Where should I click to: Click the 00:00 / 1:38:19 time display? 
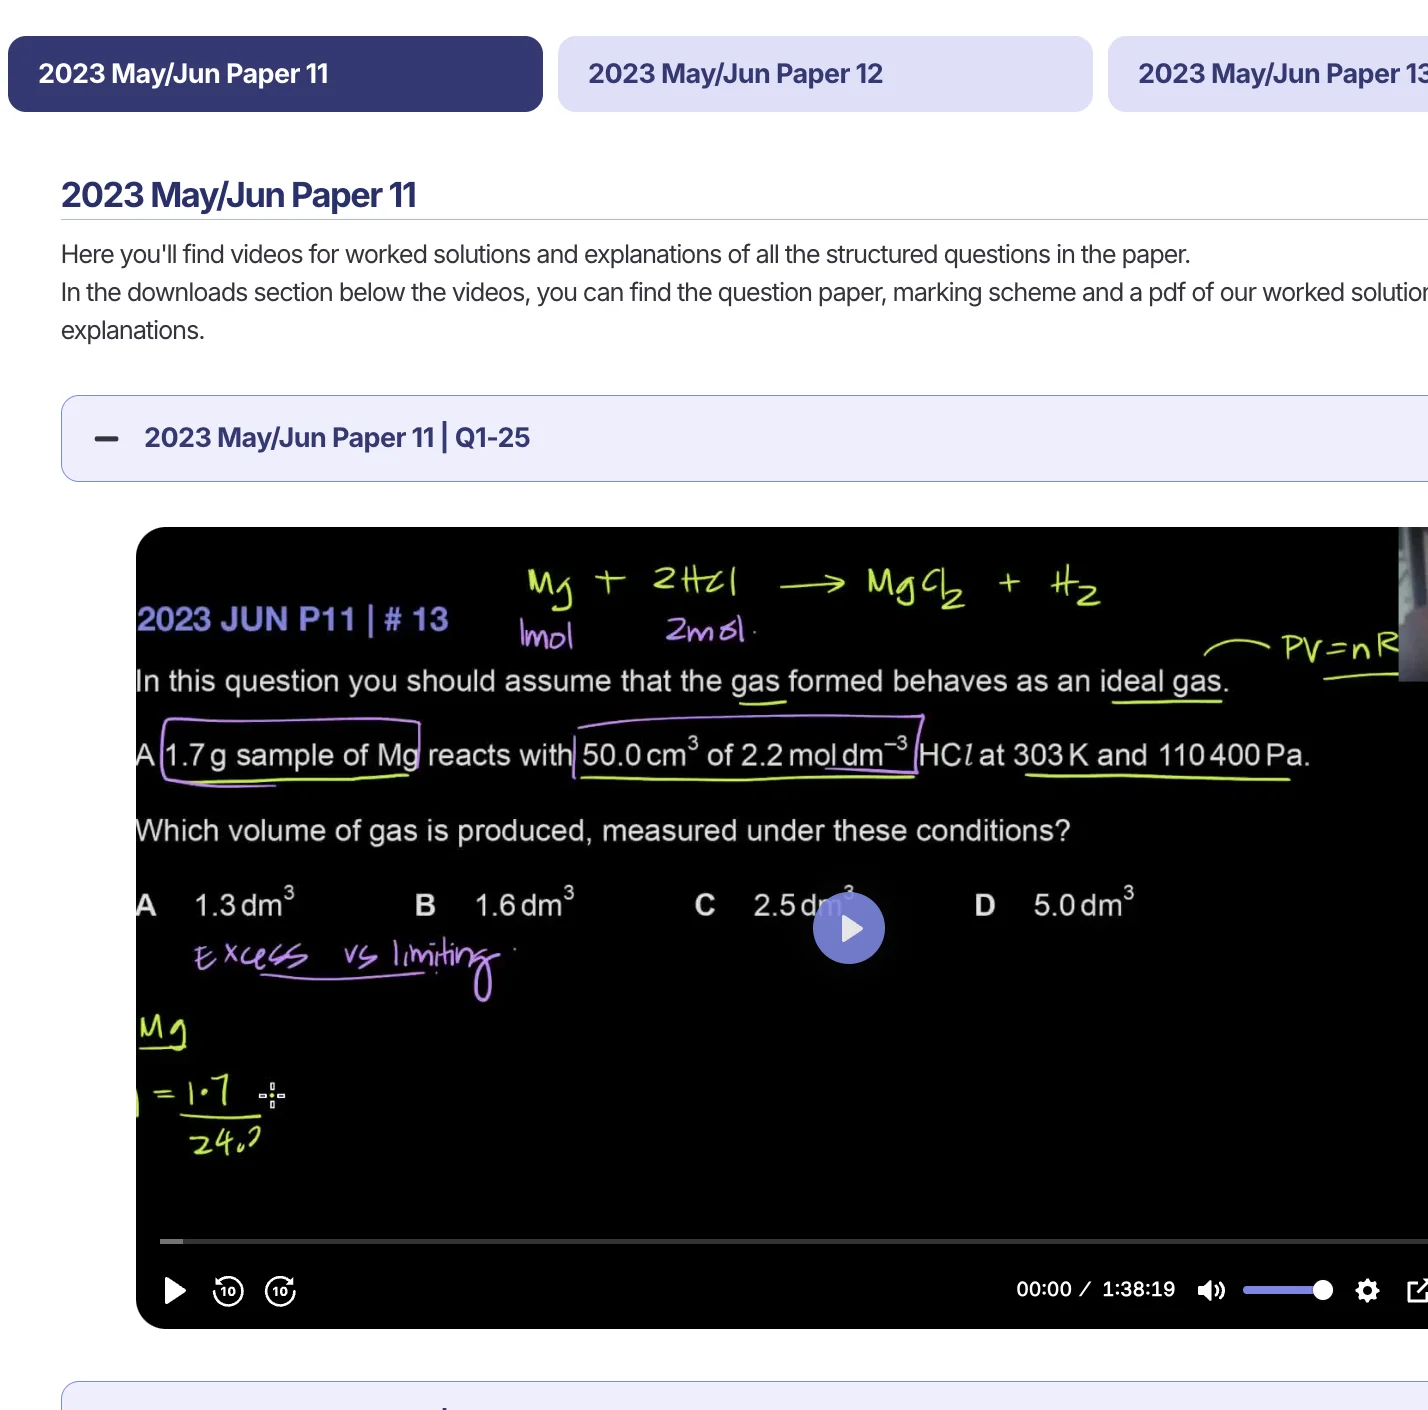(x=1096, y=1289)
